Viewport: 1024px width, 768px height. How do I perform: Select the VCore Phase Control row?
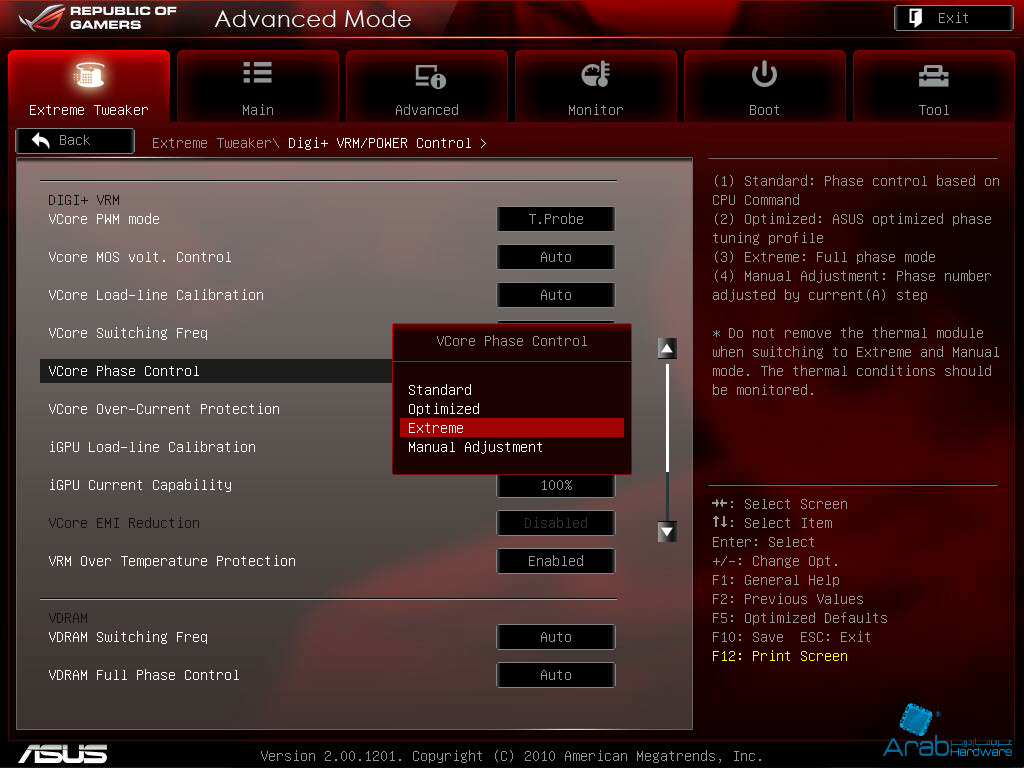(216, 371)
